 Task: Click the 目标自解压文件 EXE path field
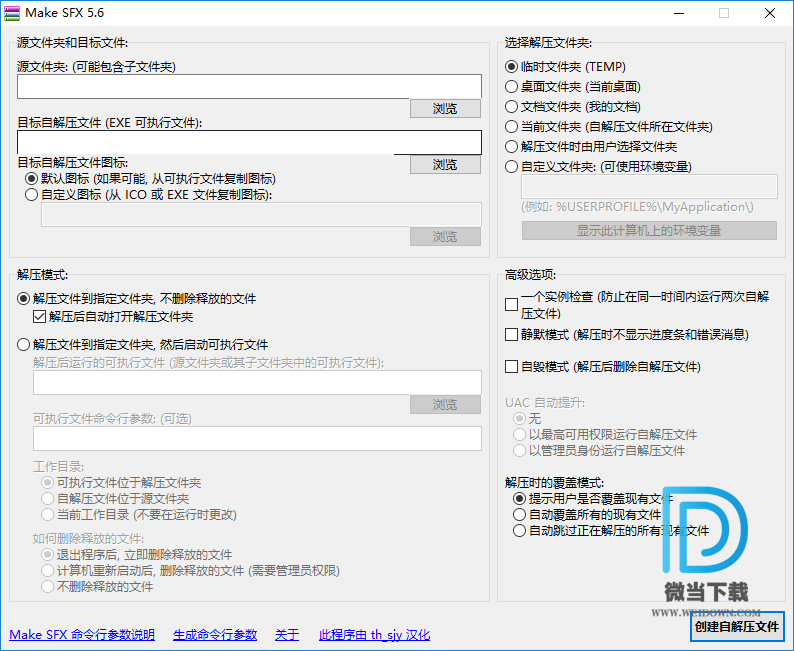(249, 142)
